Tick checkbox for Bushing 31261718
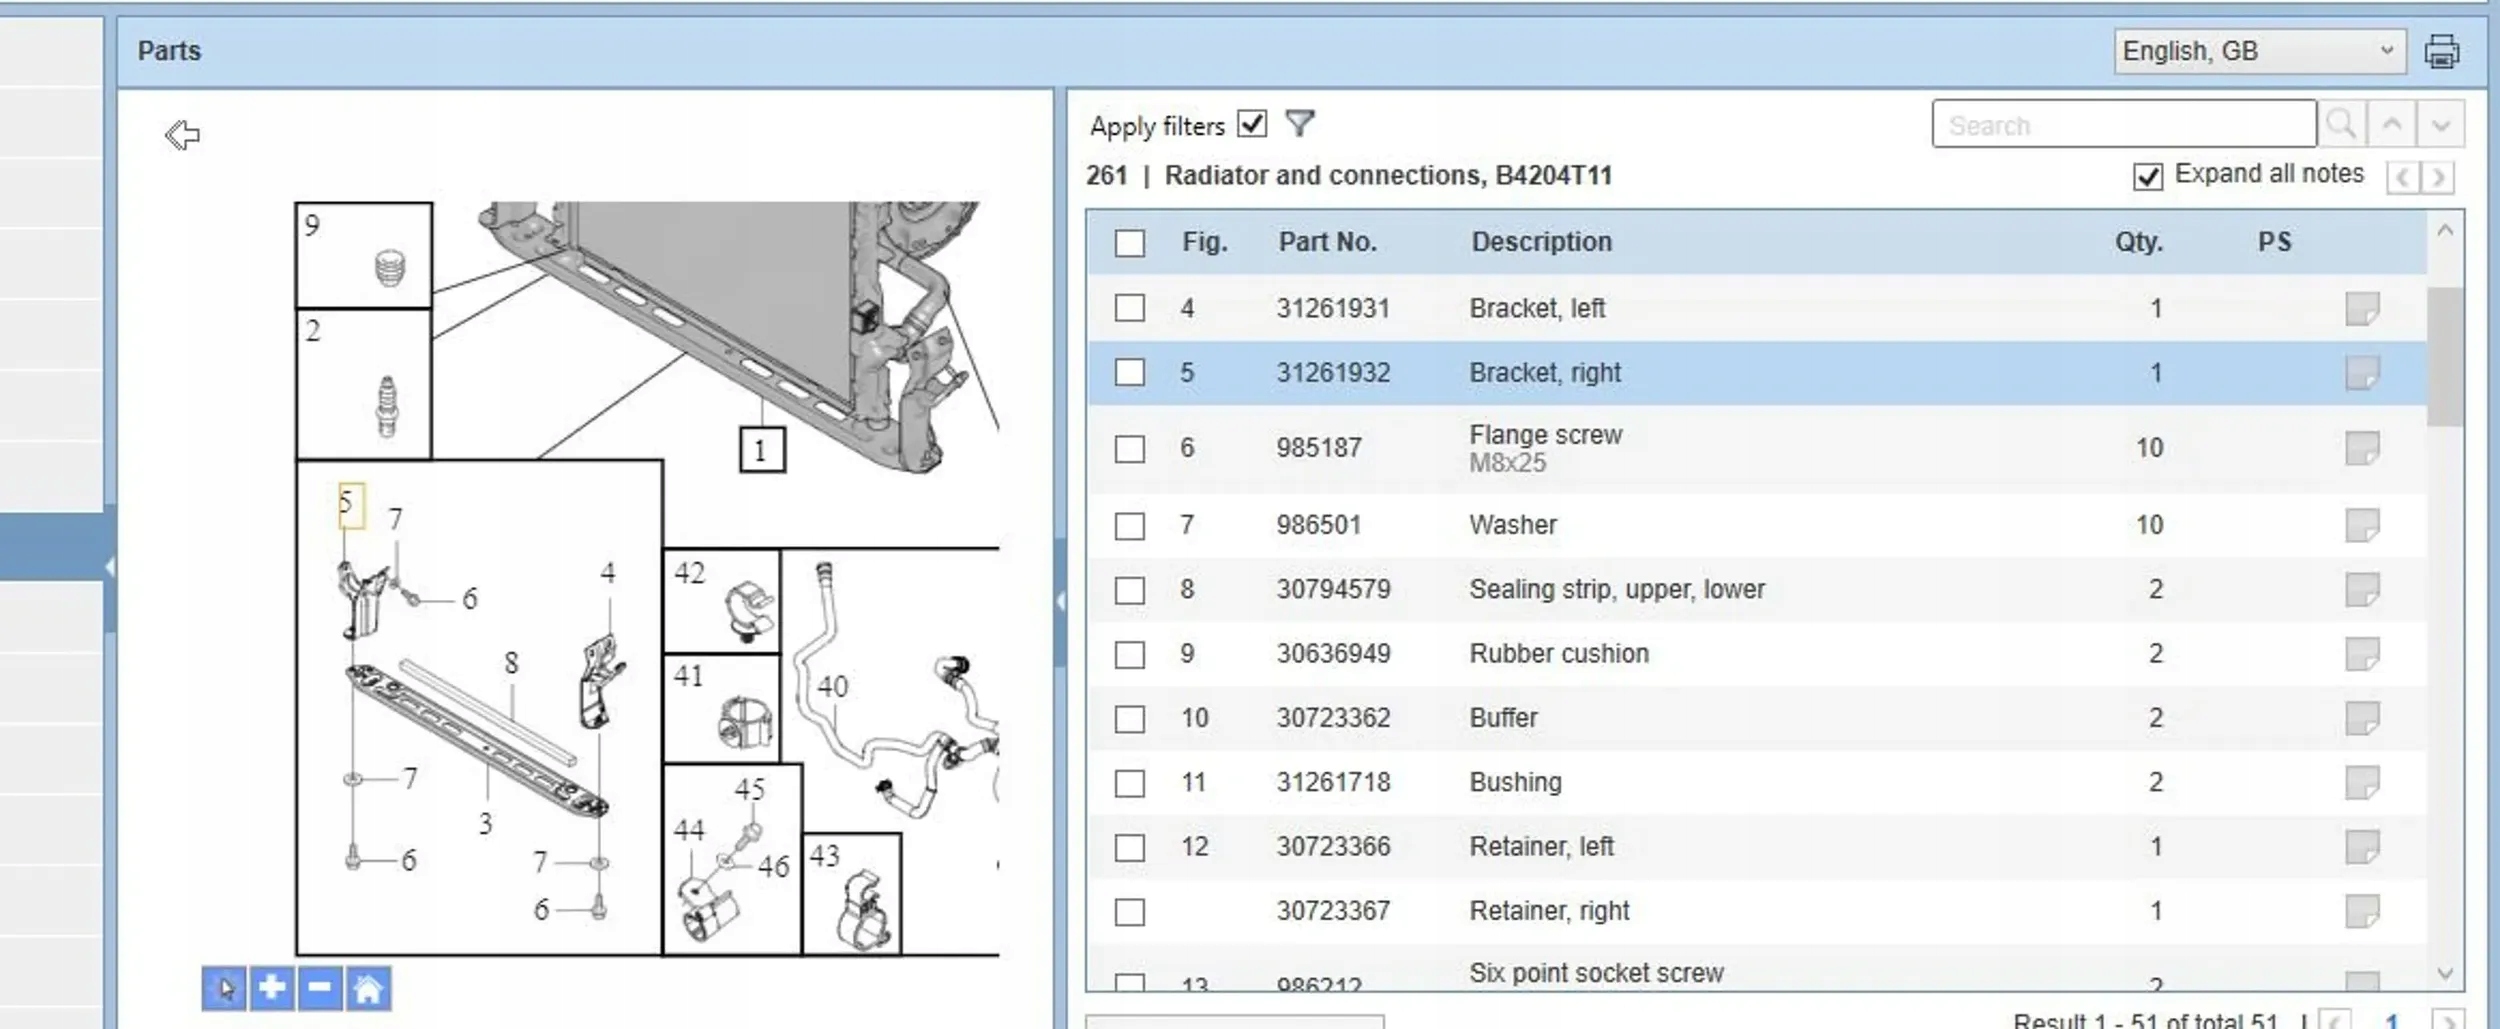Viewport: 2500px width, 1029px height. [x=1129, y=783]
